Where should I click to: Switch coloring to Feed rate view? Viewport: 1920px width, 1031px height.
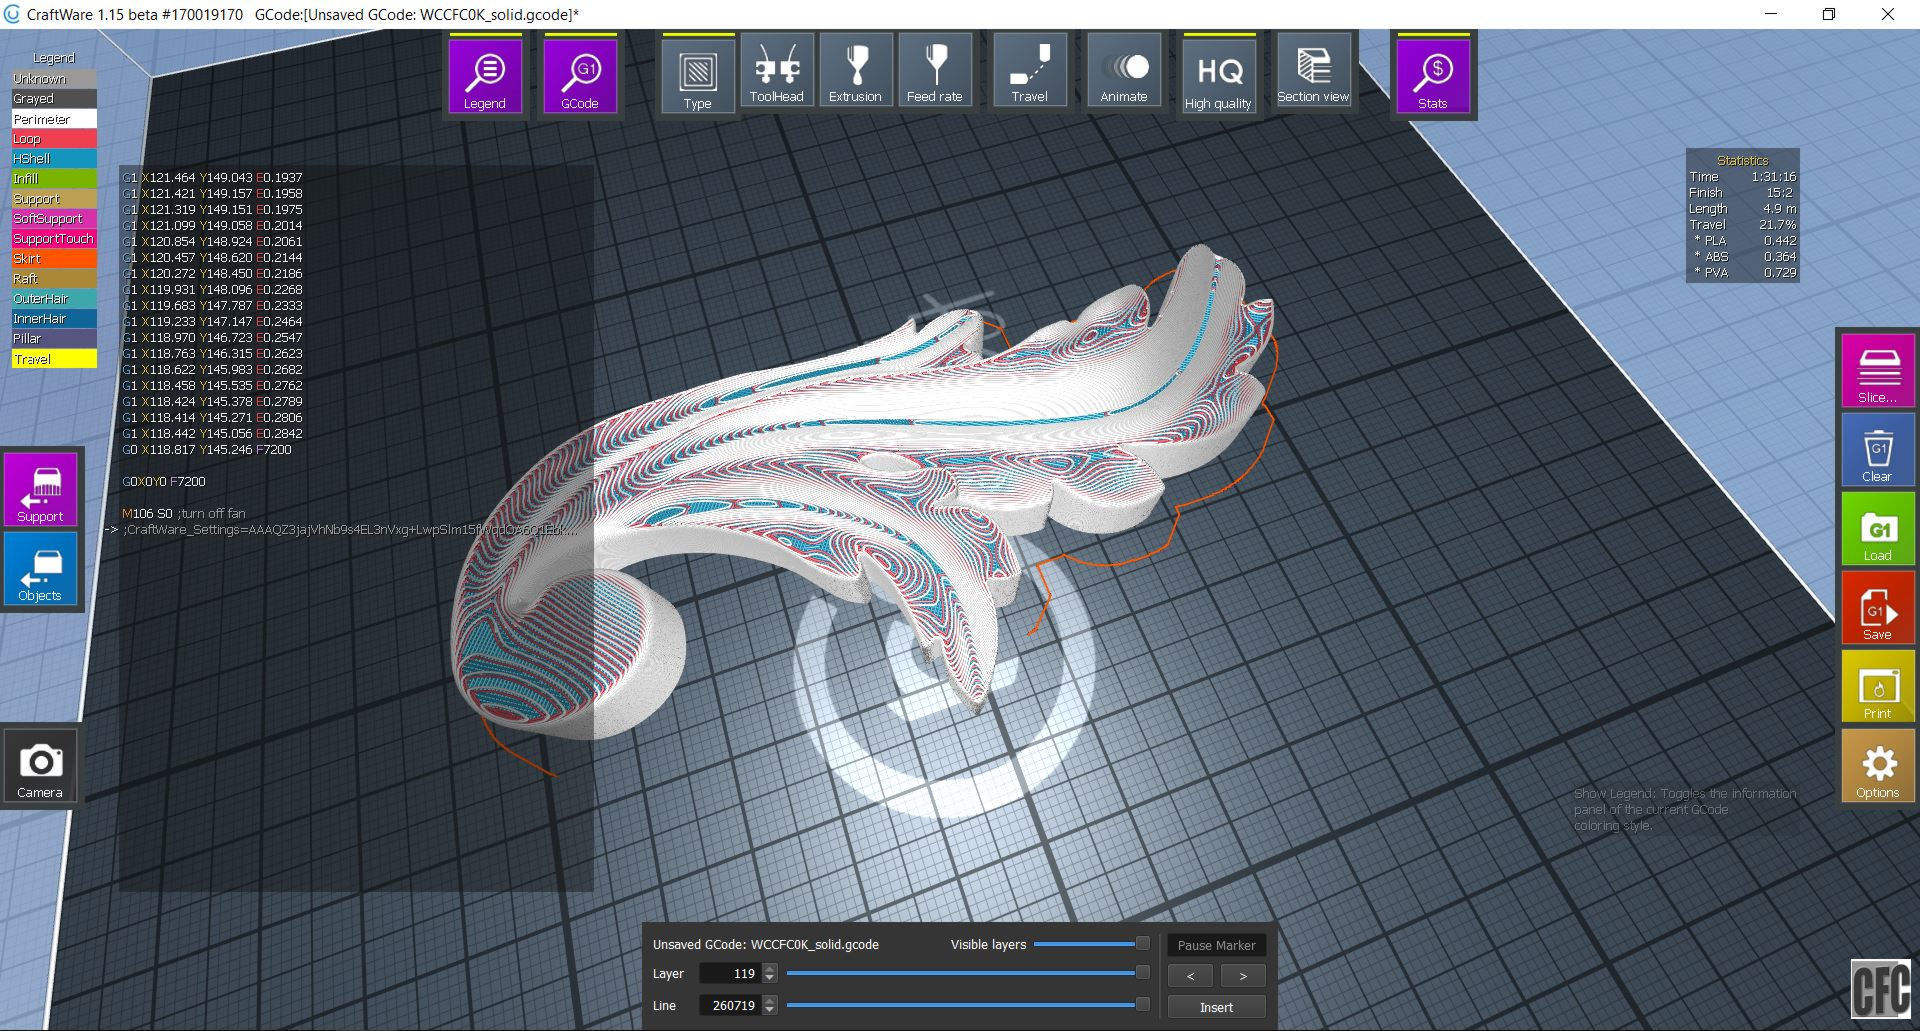(935, 70)
